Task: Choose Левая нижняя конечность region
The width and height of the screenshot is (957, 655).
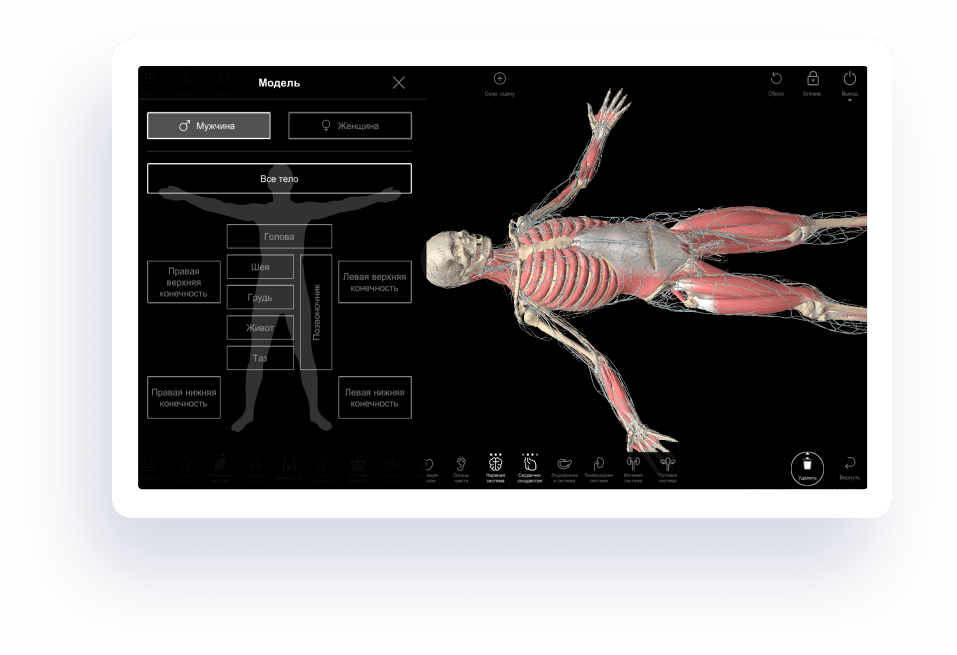Action: coord(374,398)
